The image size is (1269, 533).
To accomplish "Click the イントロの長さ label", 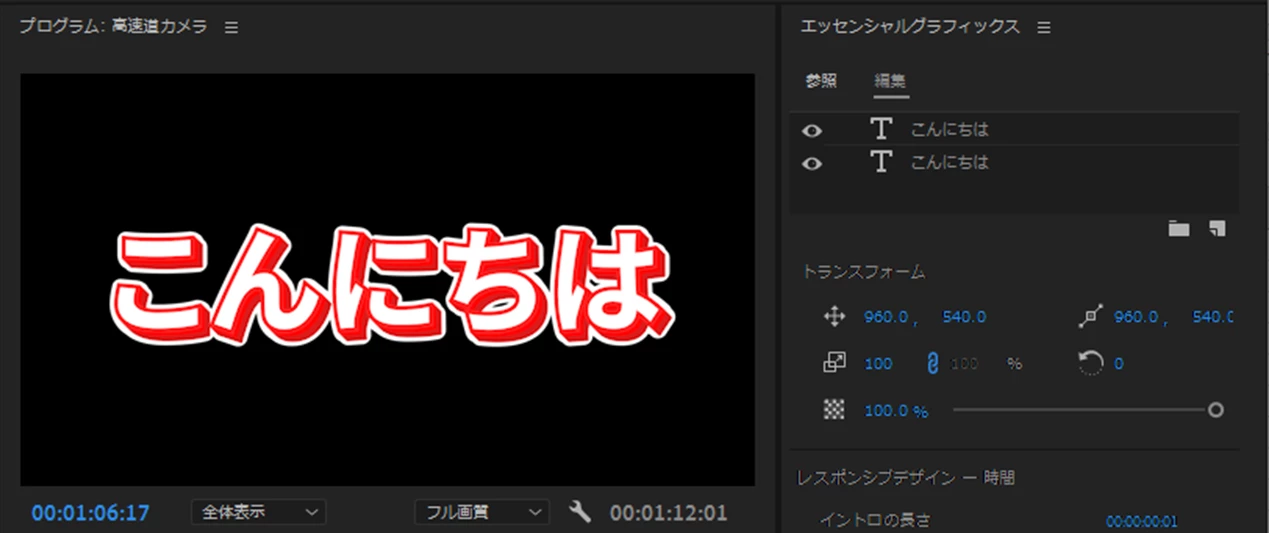I will (875, 520).
